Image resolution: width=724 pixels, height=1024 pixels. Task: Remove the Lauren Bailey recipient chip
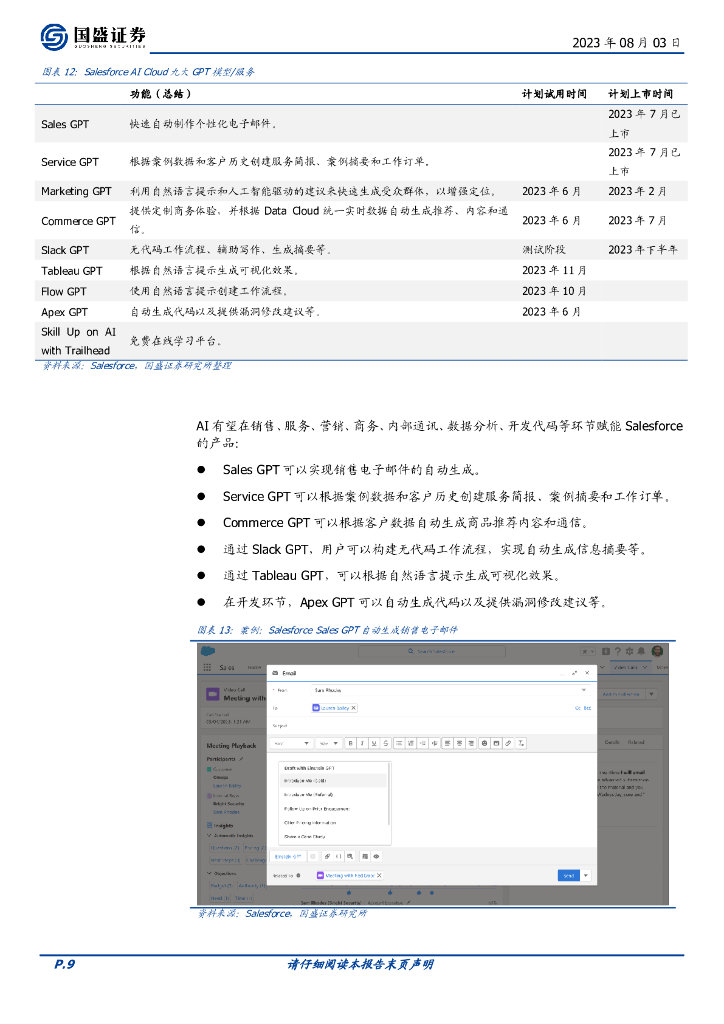point(353,708)
